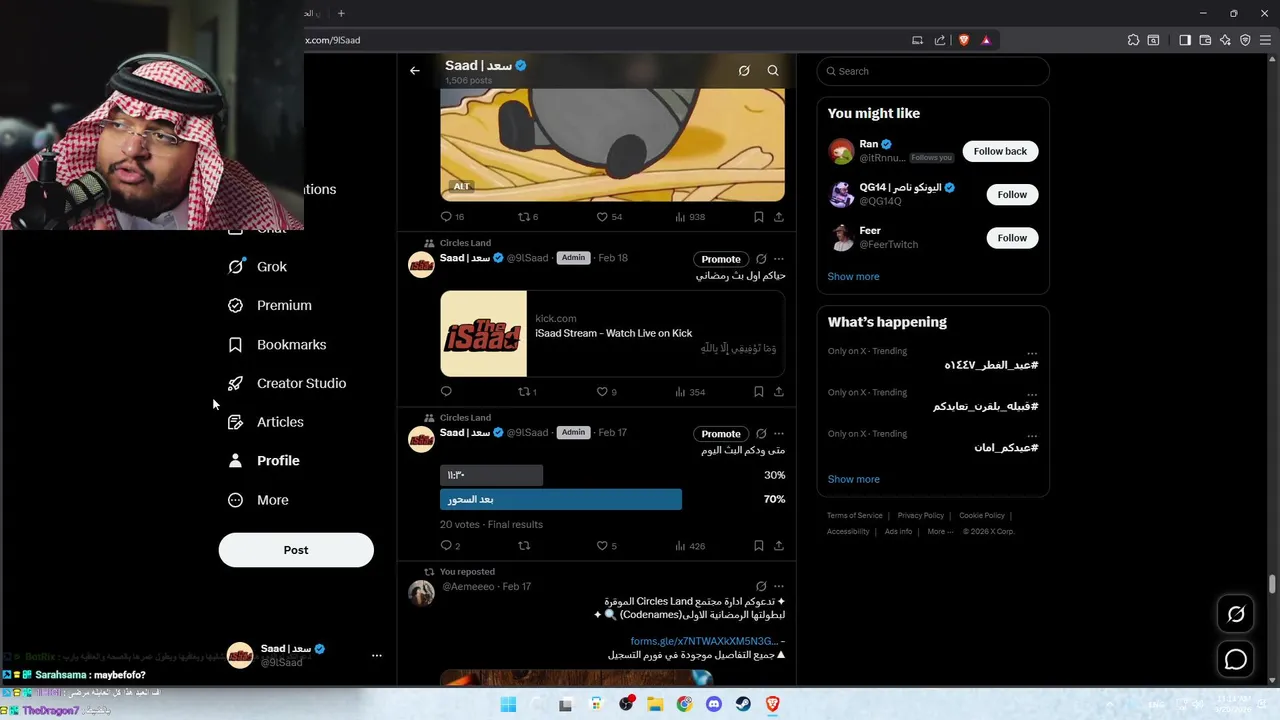Viewport: 1280px width, 720px height.
Task: Open Brave Wallet toolbar icon
Action: 1205,40
